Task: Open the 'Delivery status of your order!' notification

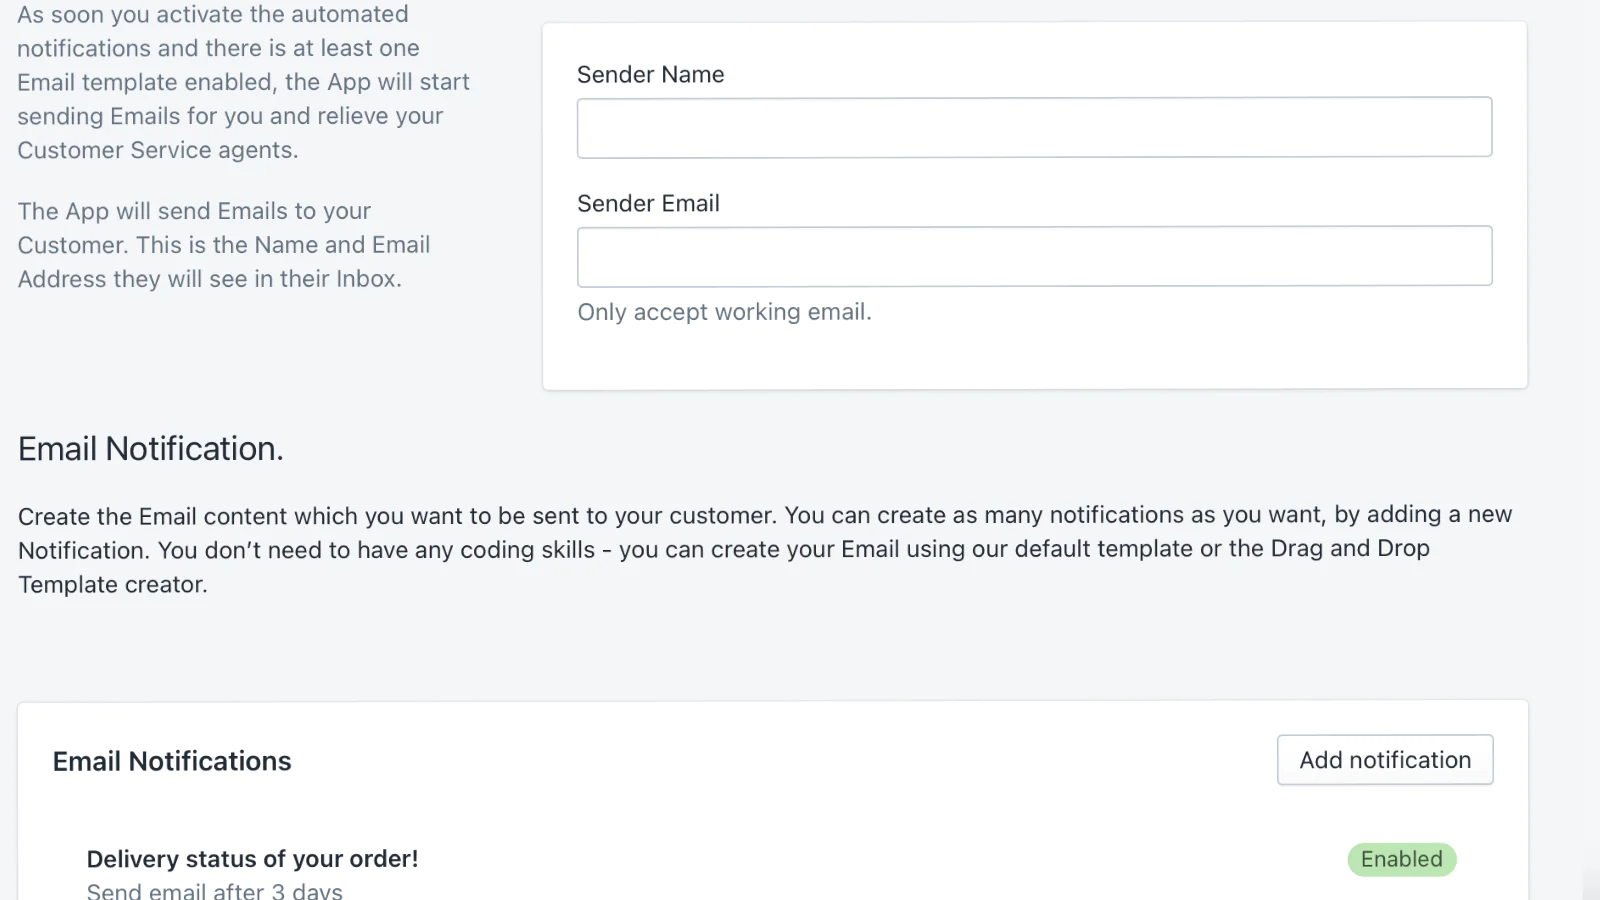Action: tap(252, 859)
